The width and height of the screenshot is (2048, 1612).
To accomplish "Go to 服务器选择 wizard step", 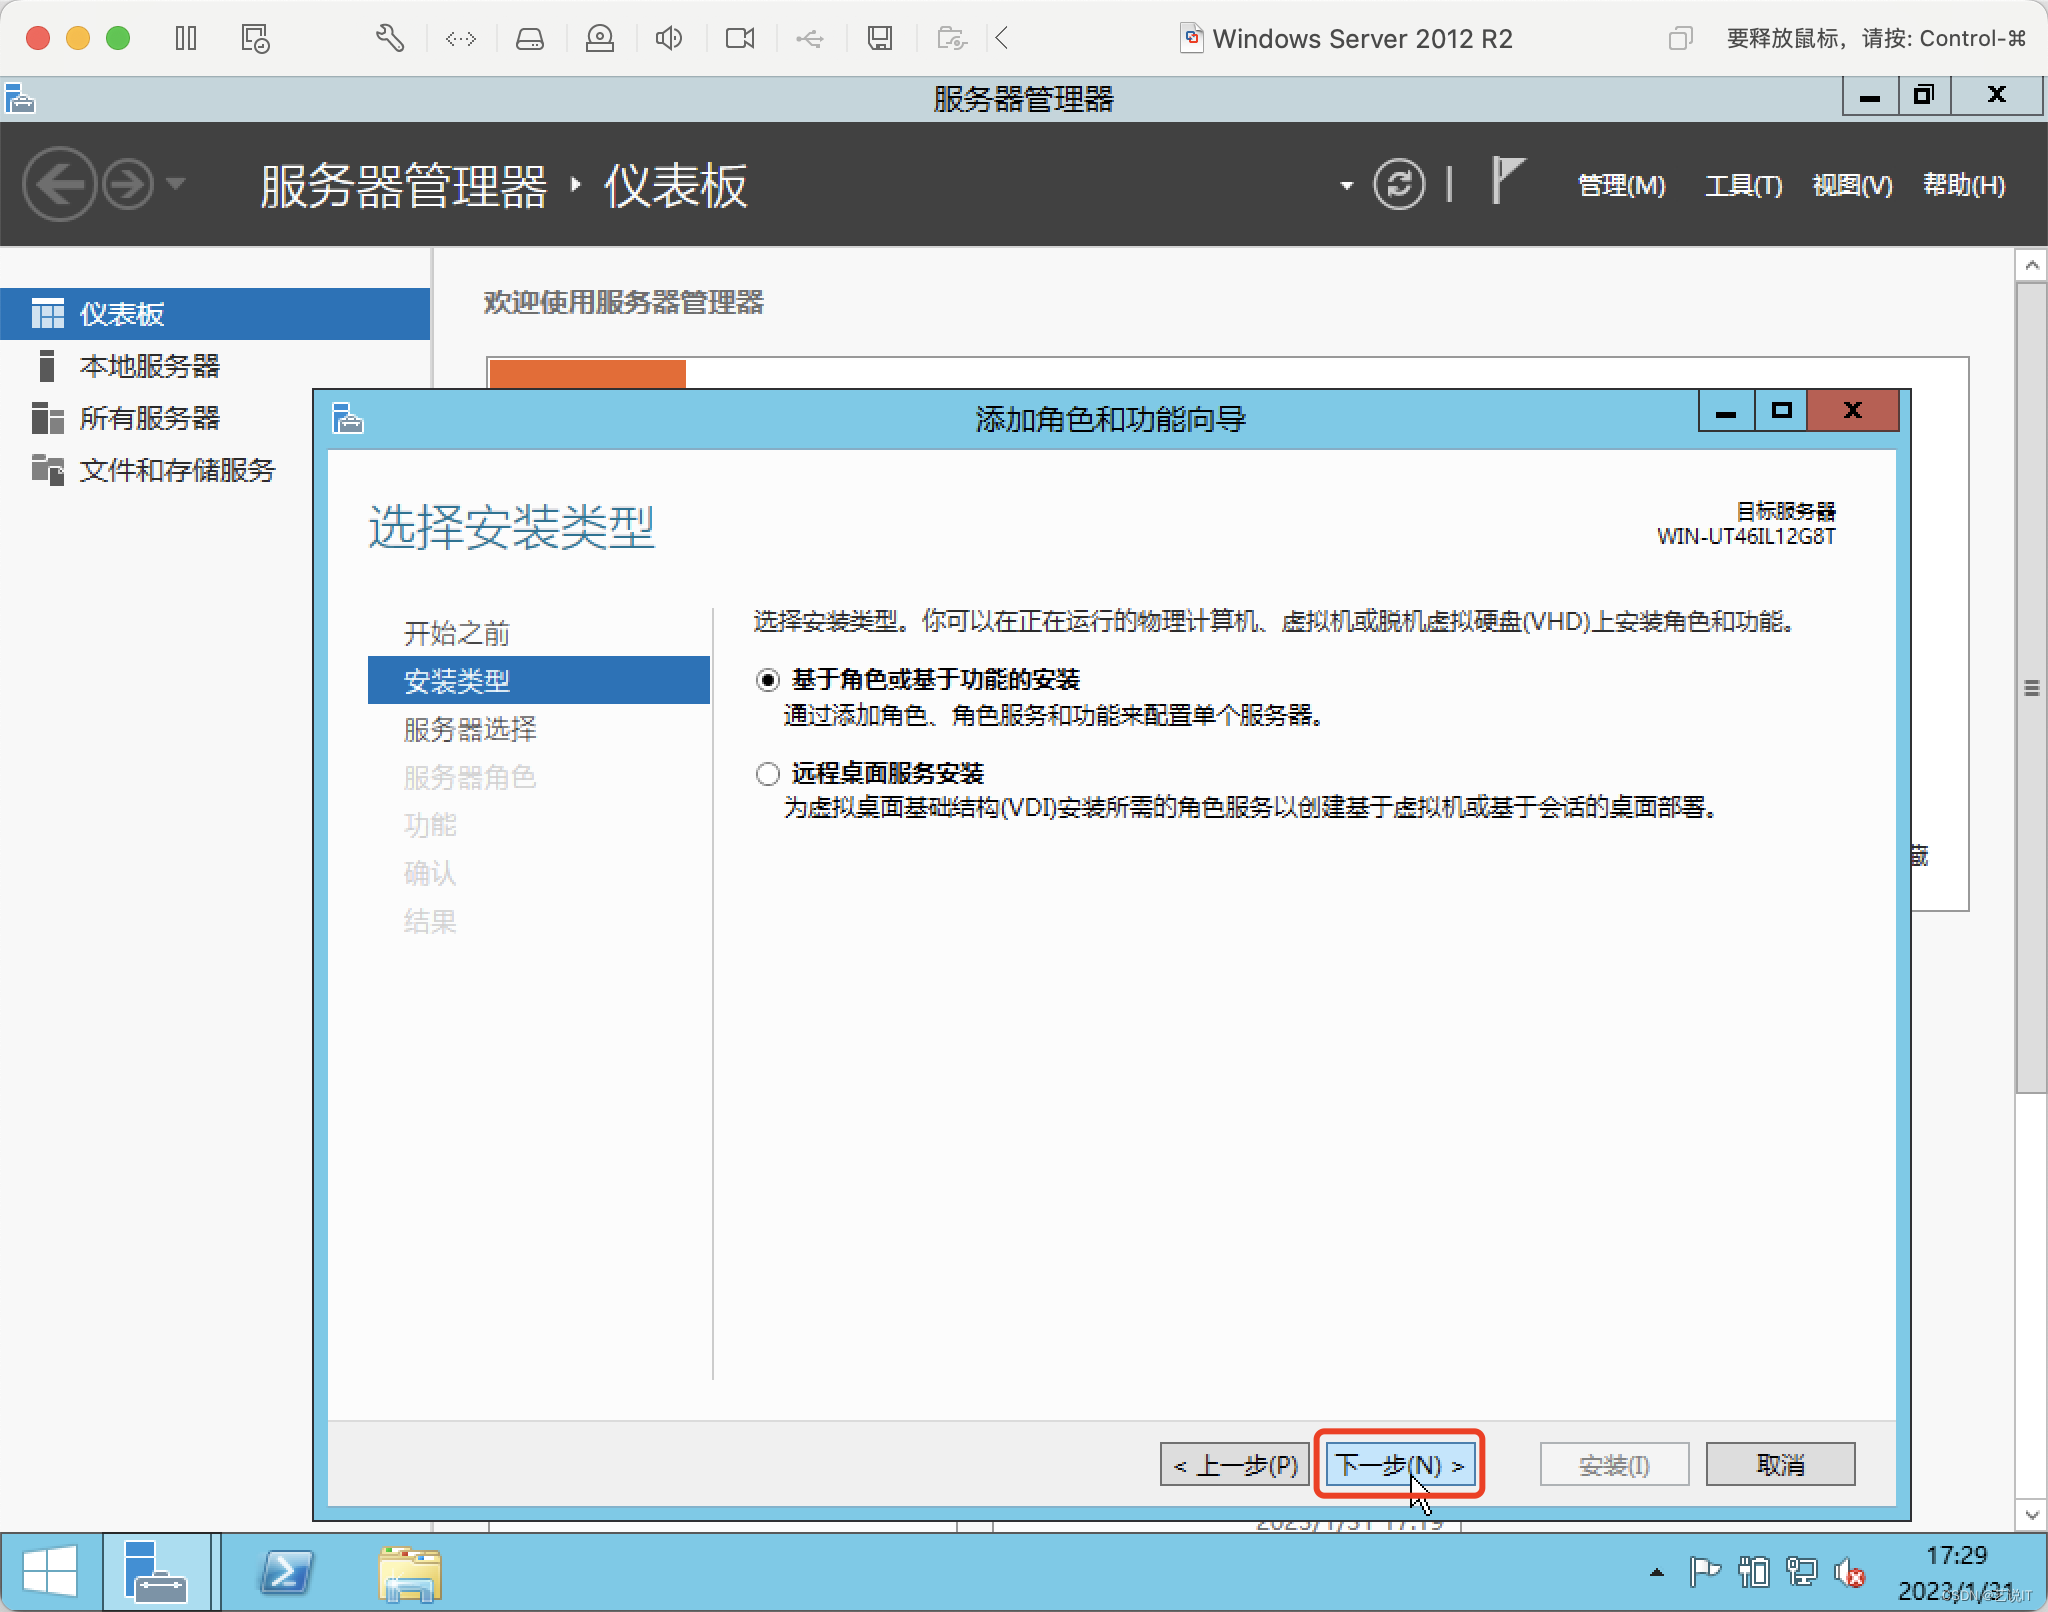I will coord(470,729).
